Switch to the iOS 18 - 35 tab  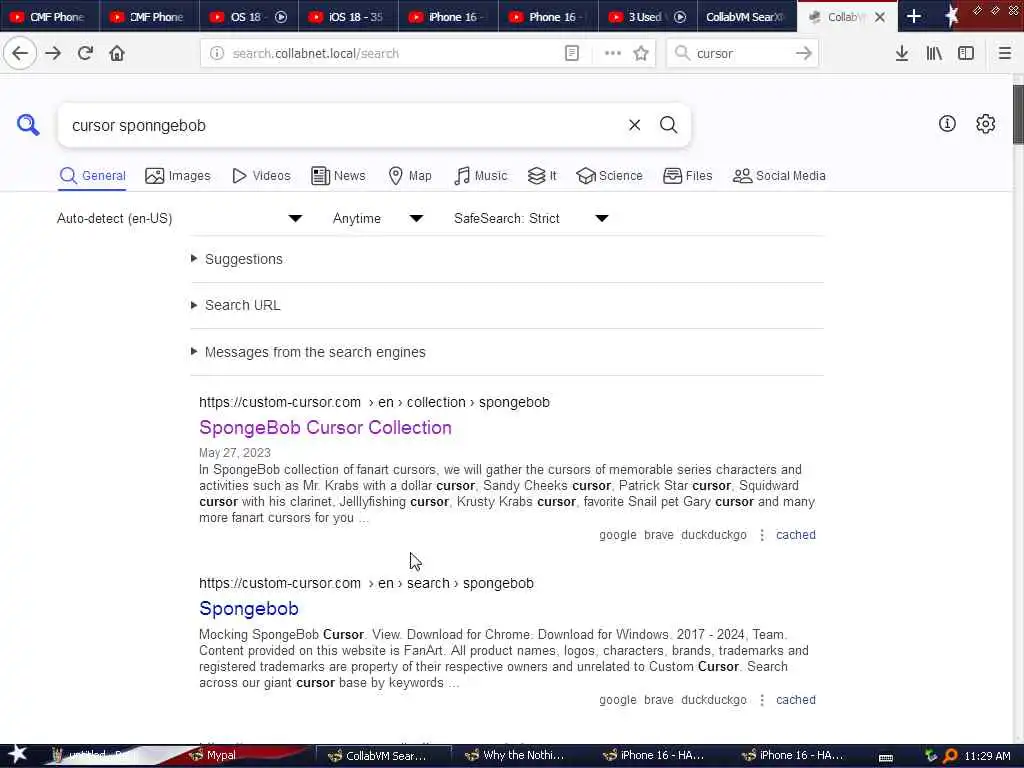click(x=348, y=16)
